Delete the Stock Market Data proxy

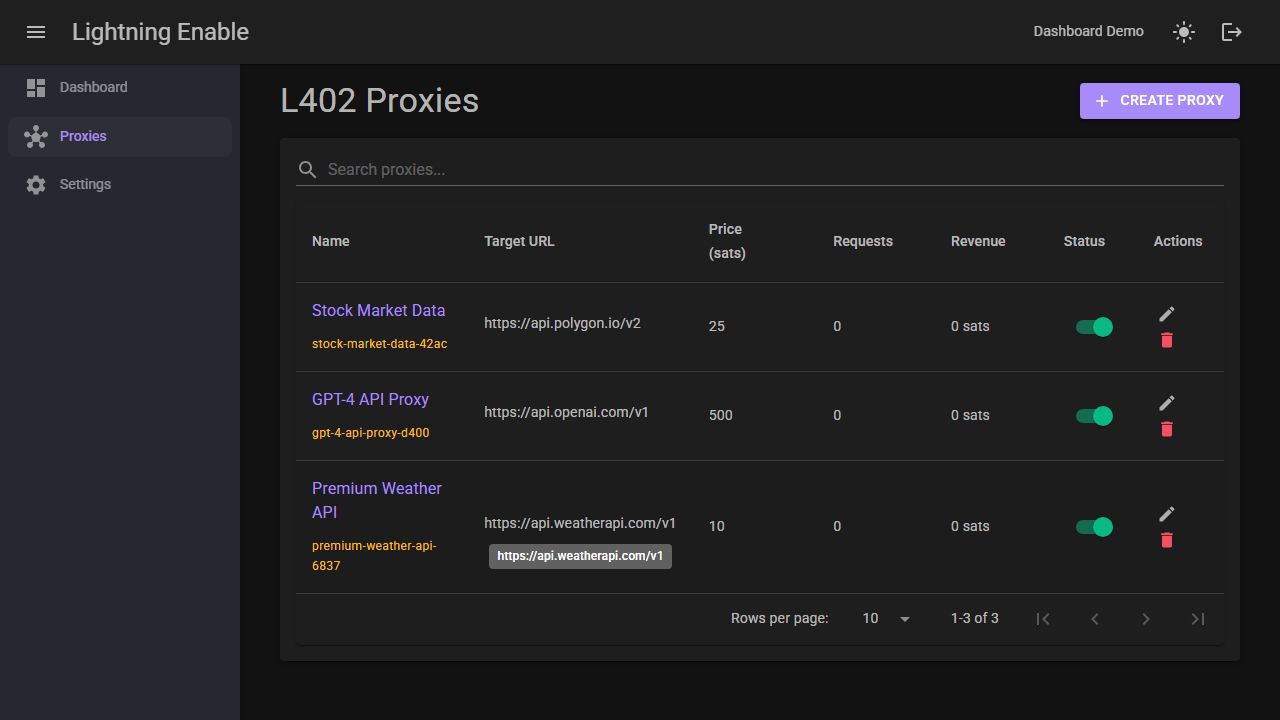coord(1166,340)
